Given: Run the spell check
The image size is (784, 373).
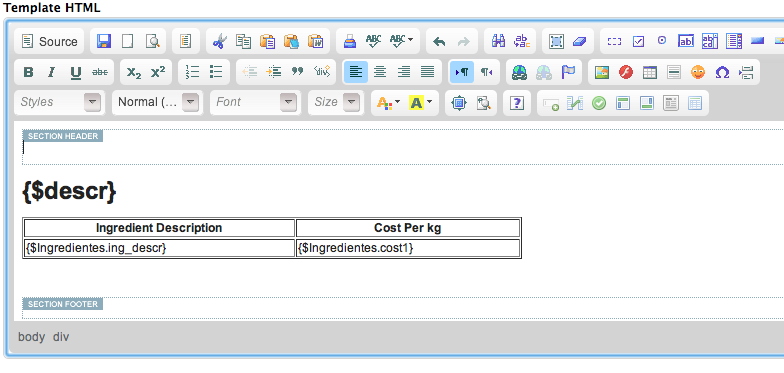Looking at the screenshot, I should click(x=374, y=42).
